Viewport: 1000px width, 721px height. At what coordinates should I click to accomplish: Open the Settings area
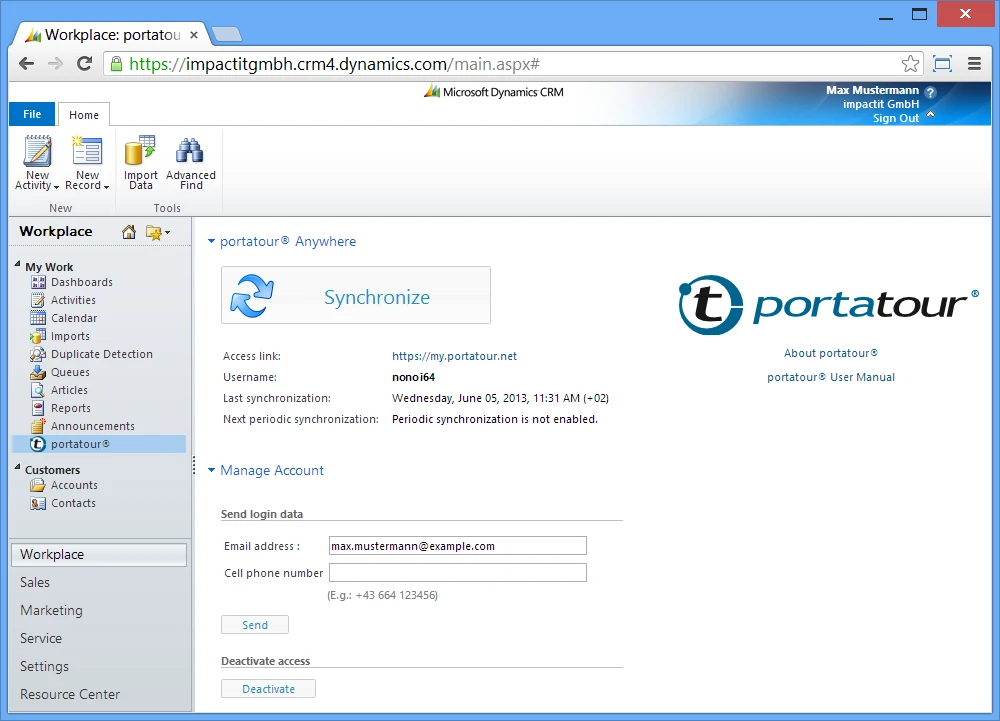[44, 666]
